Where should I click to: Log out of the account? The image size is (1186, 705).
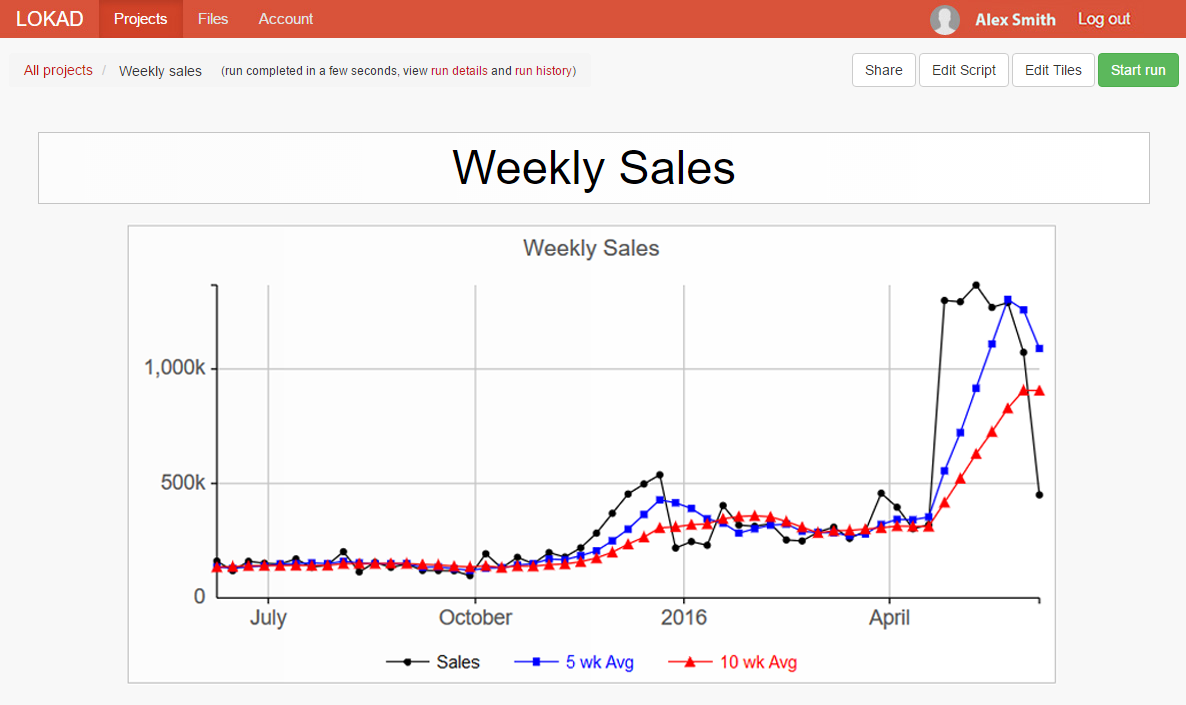tap(1104, 19)
